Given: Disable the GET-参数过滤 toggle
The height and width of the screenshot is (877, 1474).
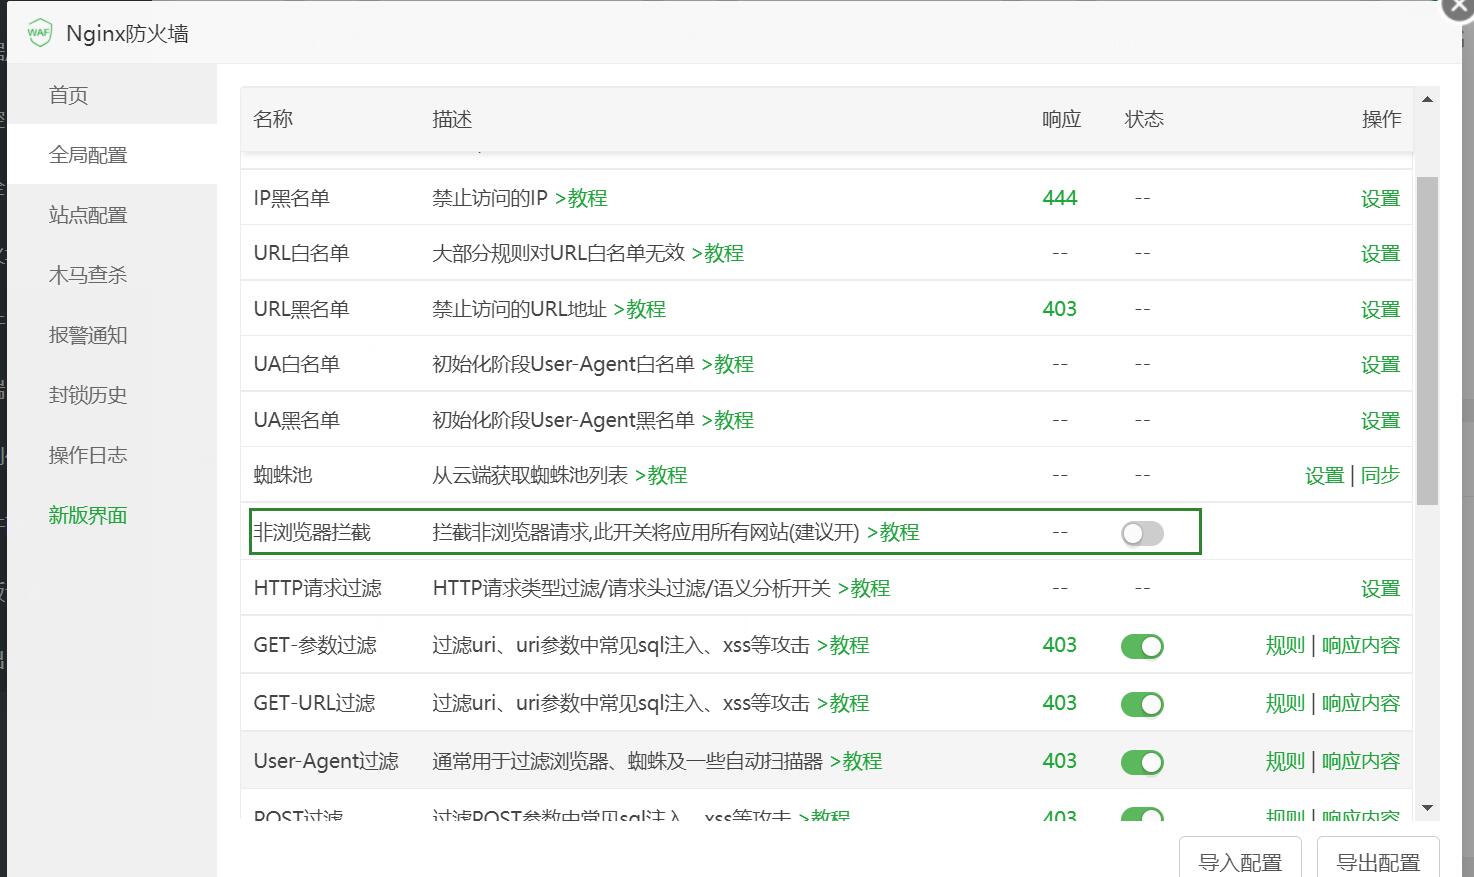Looking at the screenshot, I should 1142,646.
